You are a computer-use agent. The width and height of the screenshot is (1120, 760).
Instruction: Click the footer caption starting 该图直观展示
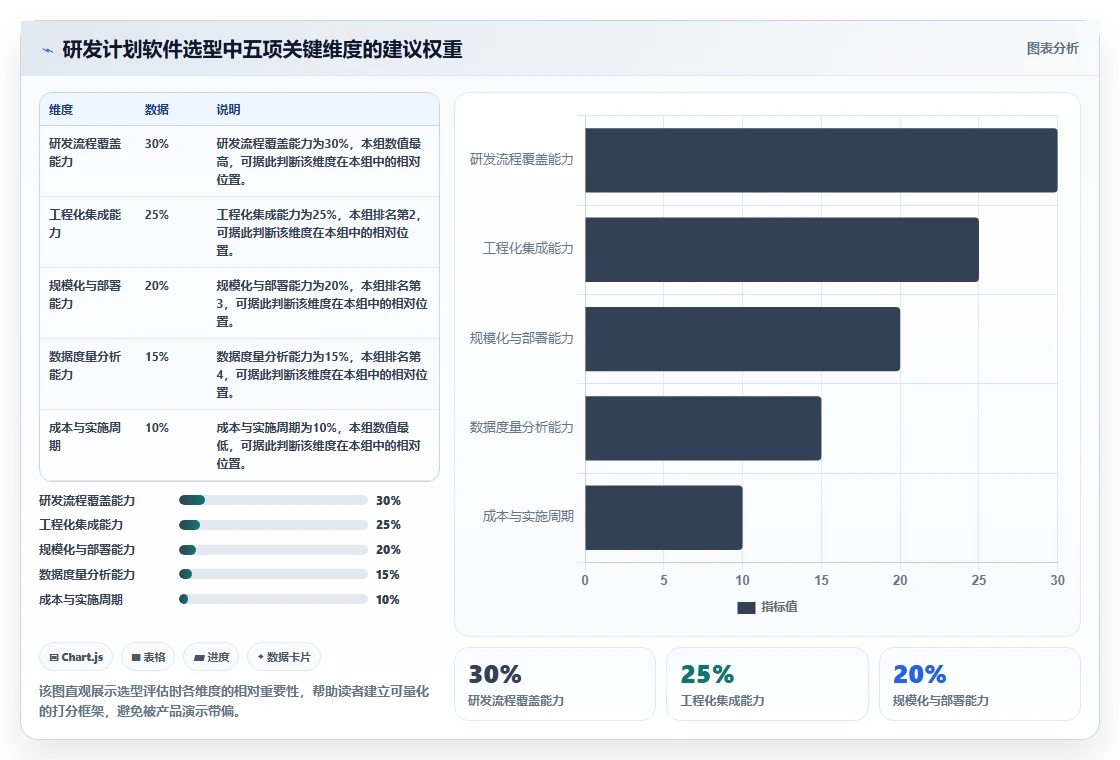tap(234, 701)
